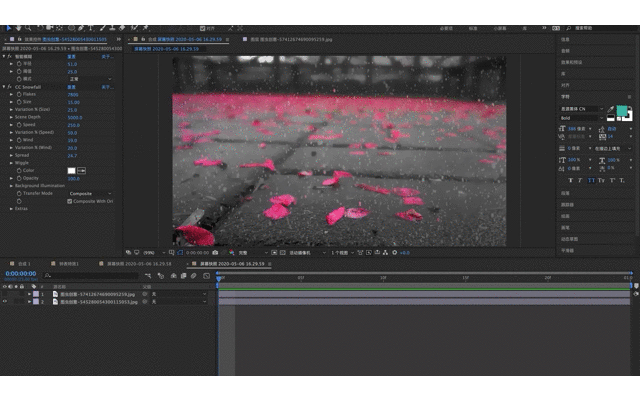The image size is (640, 400).
Task: Select the Eraser tool
Action: pyautogui.click(x=122, y=28)
